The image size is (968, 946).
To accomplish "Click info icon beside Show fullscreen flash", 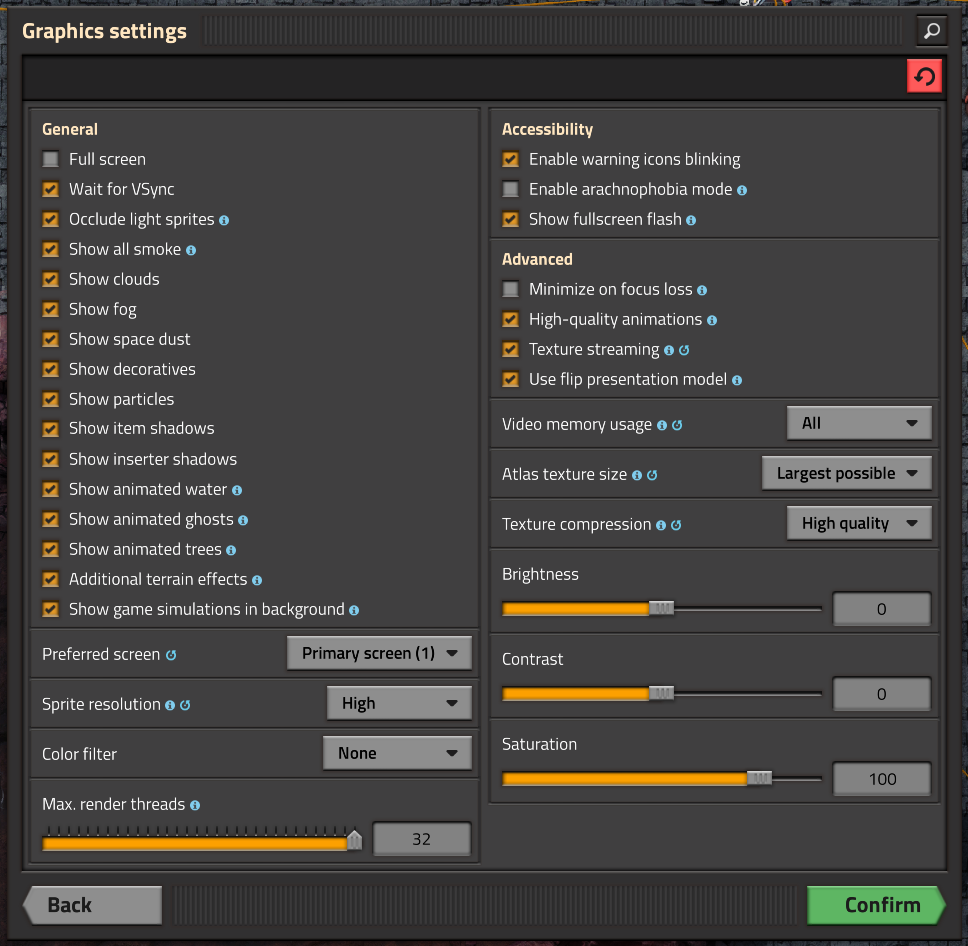I will 691,220.
